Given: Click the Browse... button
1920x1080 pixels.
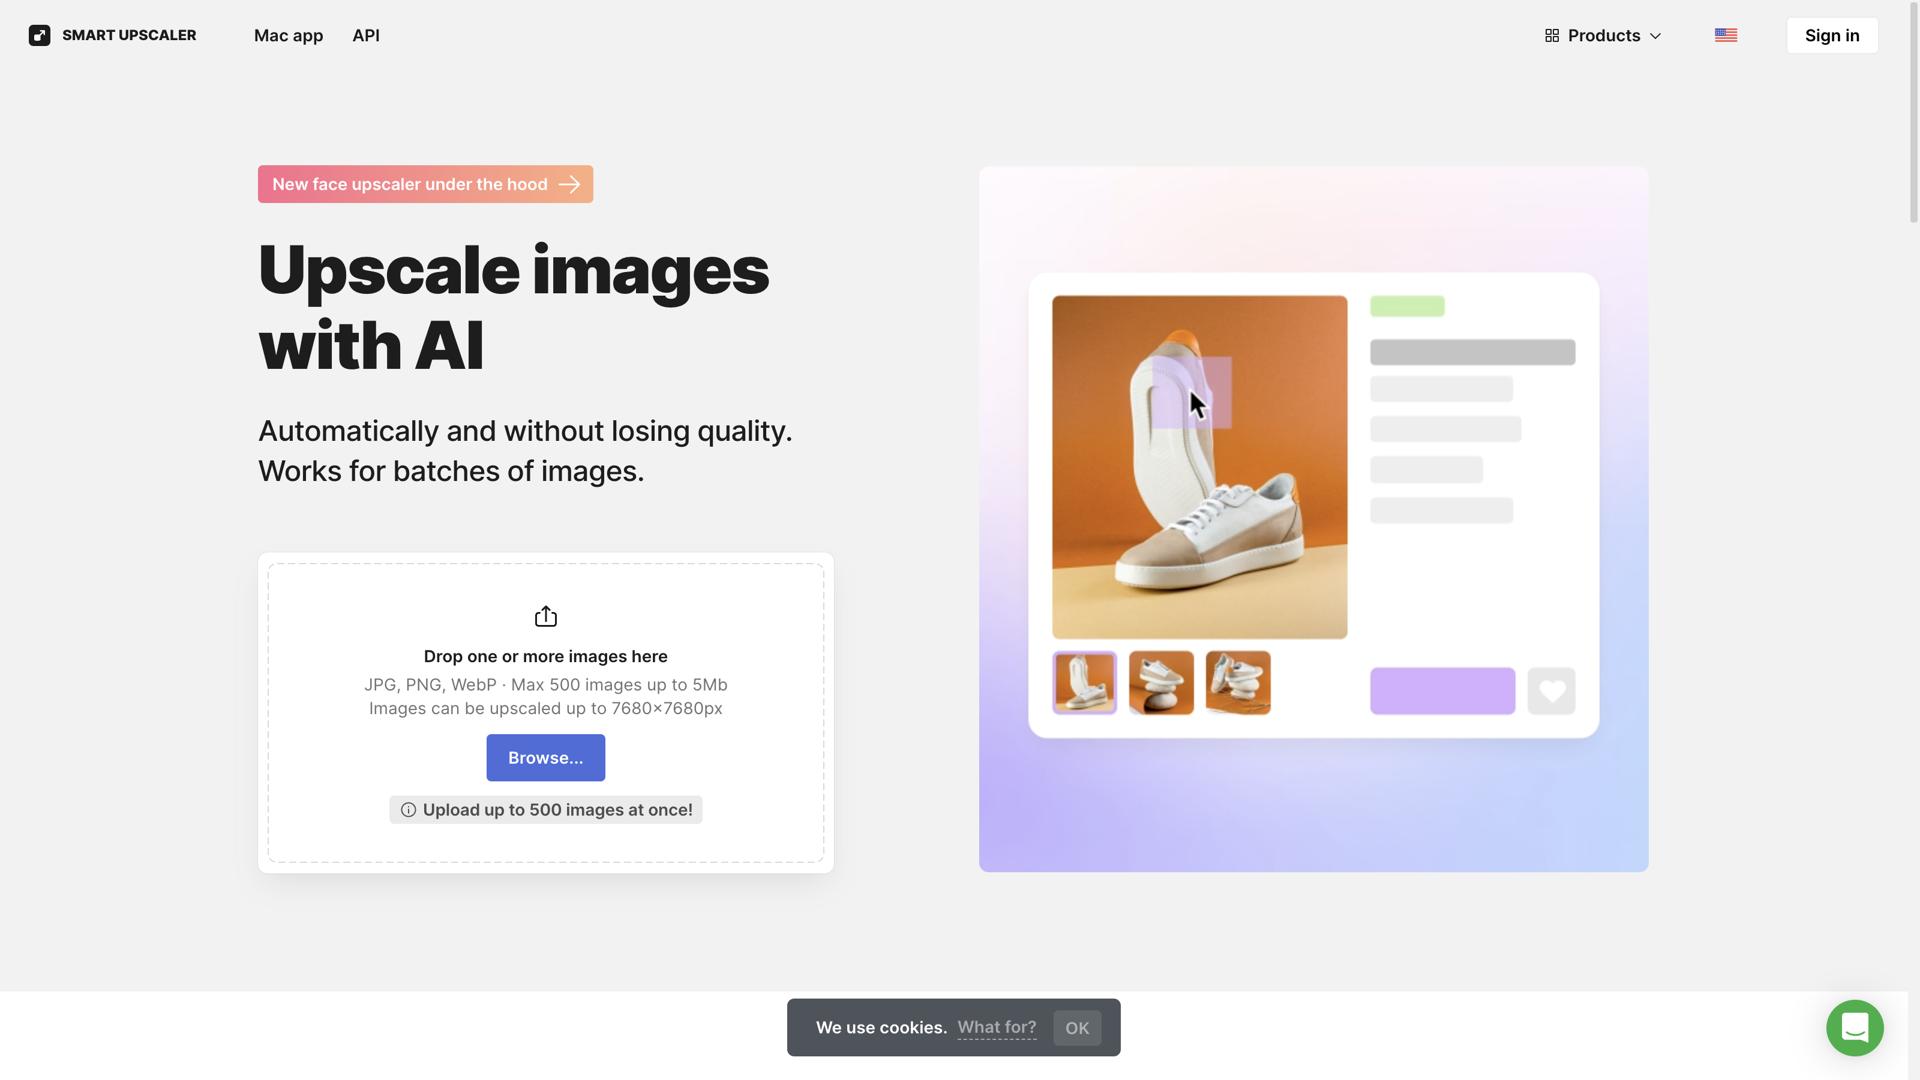Looking at the screenshot, I should [x=546, y=758].
